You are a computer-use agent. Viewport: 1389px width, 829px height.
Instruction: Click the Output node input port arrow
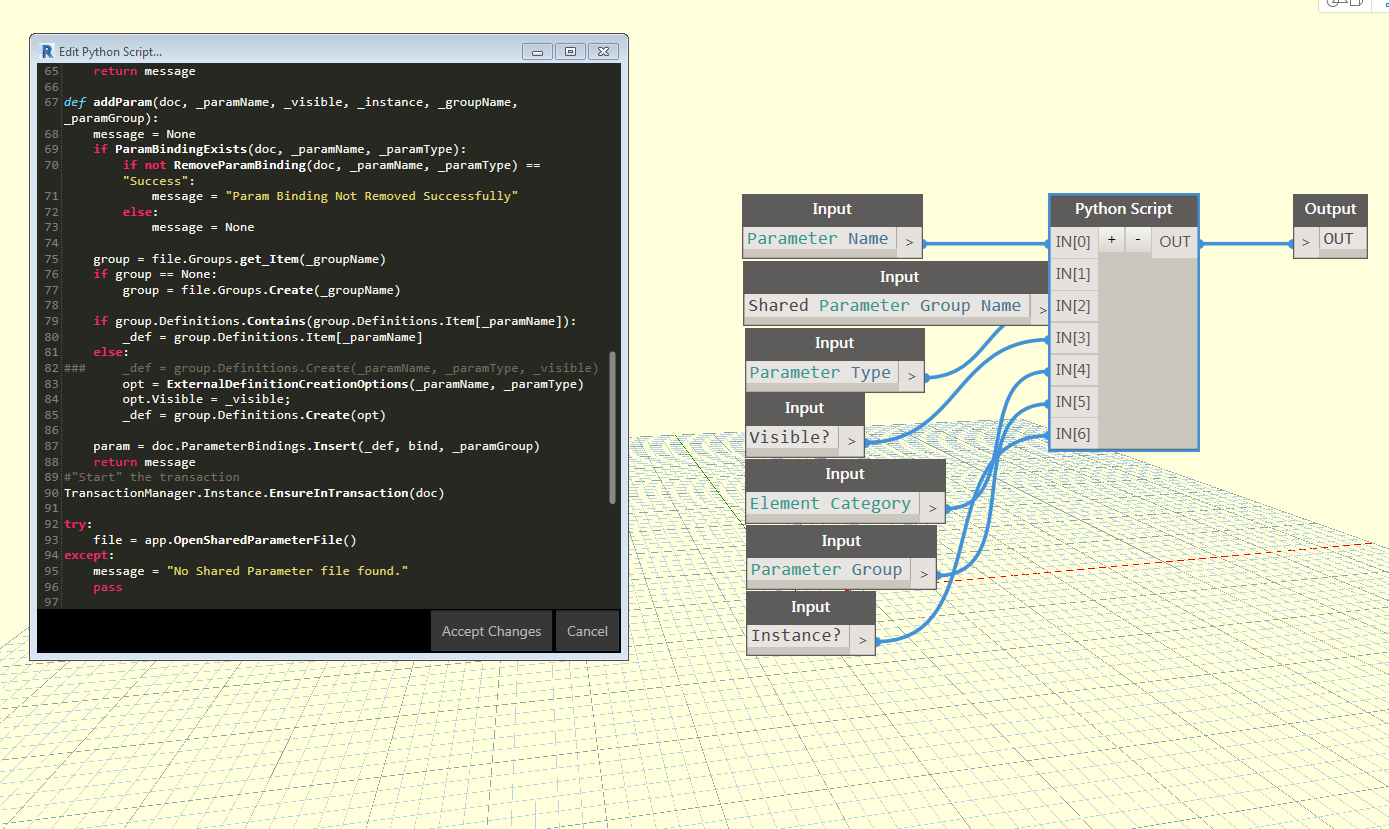point(1306,241)
